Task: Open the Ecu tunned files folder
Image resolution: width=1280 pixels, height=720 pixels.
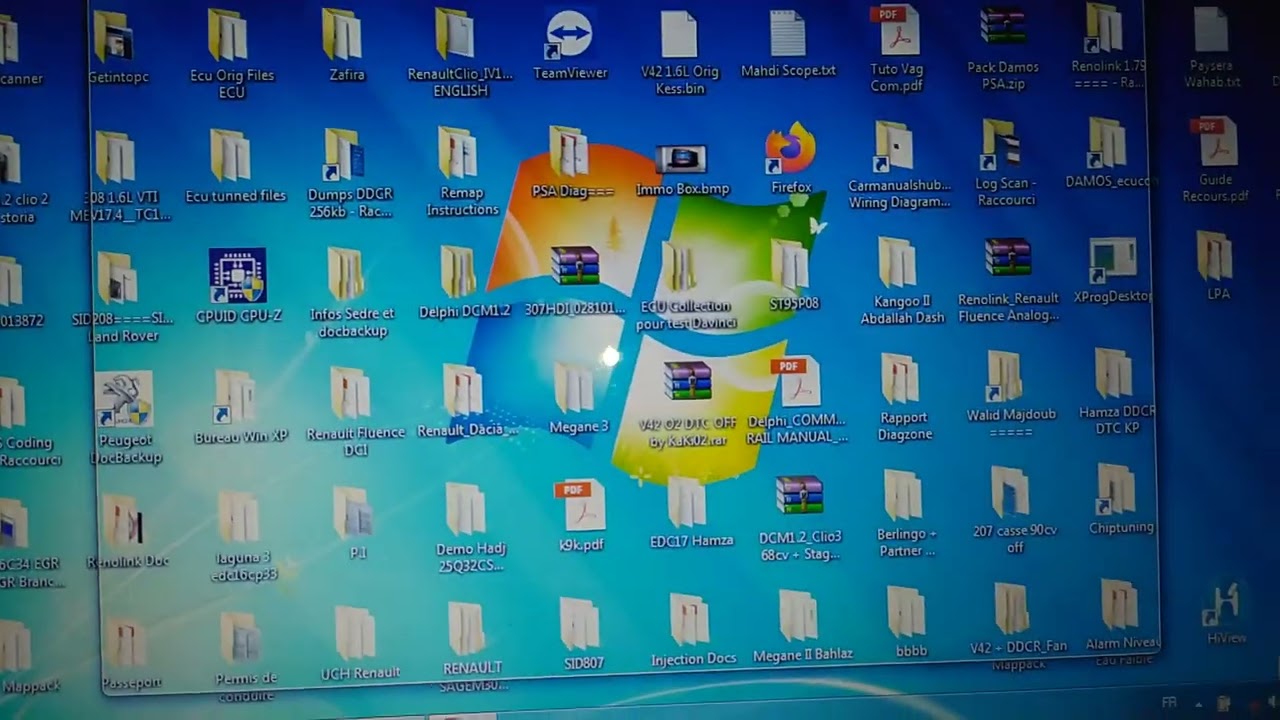Action: (231, 155)
